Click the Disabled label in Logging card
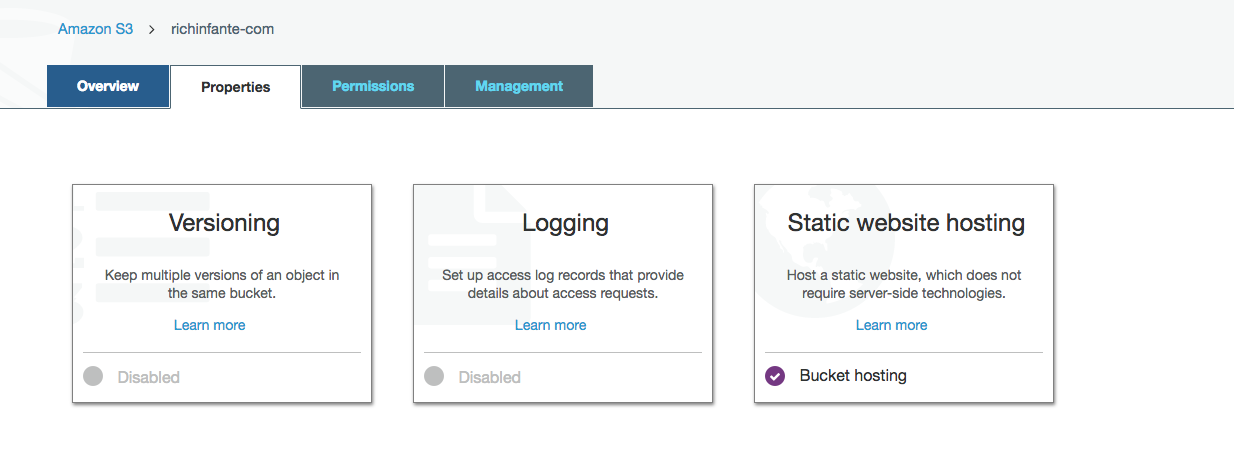The height and width of the screenshot is (474, 1234). coord(489,377)
